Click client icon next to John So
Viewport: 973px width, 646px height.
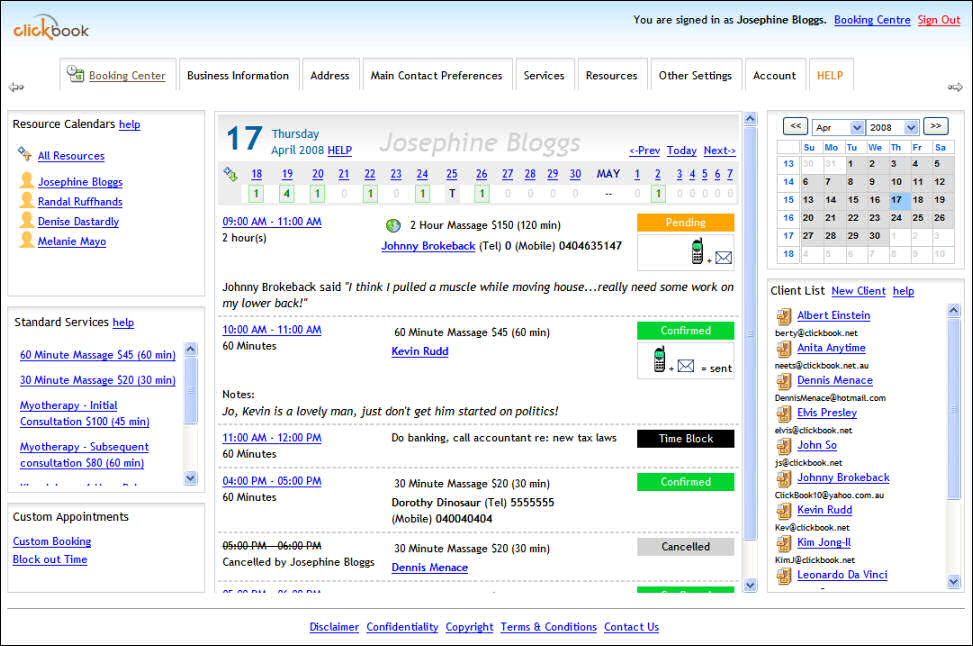tap(784, 446)
